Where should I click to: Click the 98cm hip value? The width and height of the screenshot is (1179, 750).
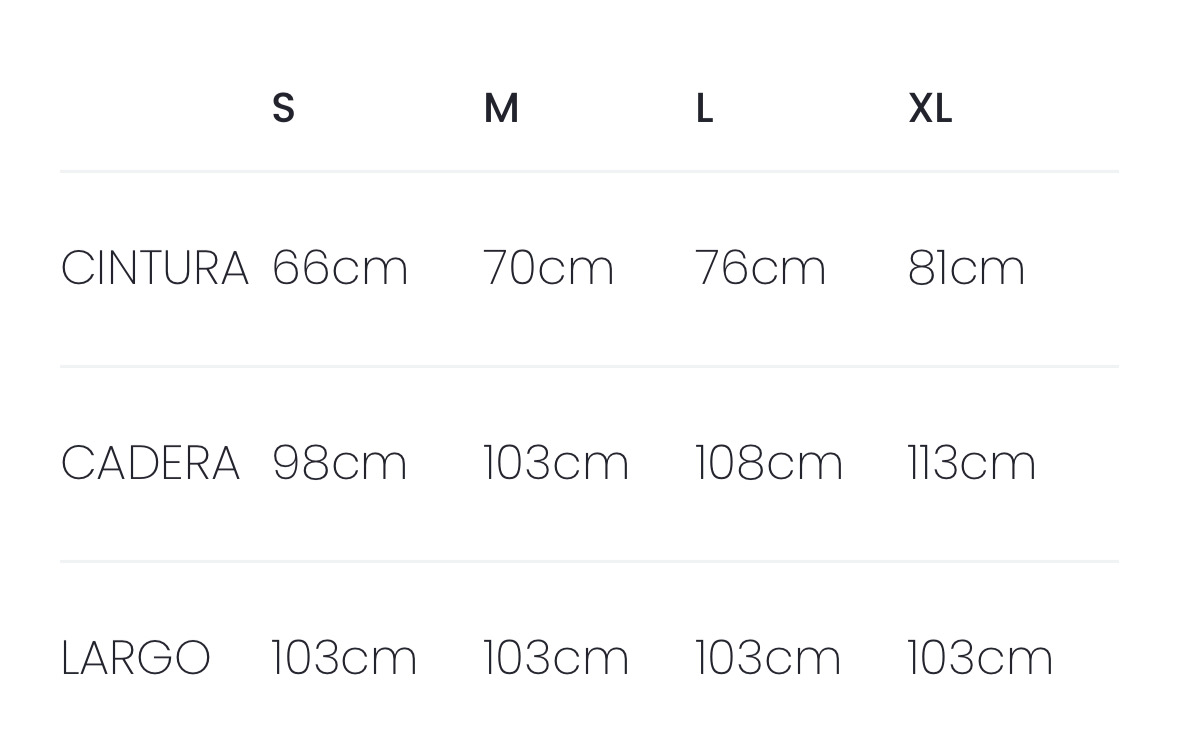click(x=340, y=463)
